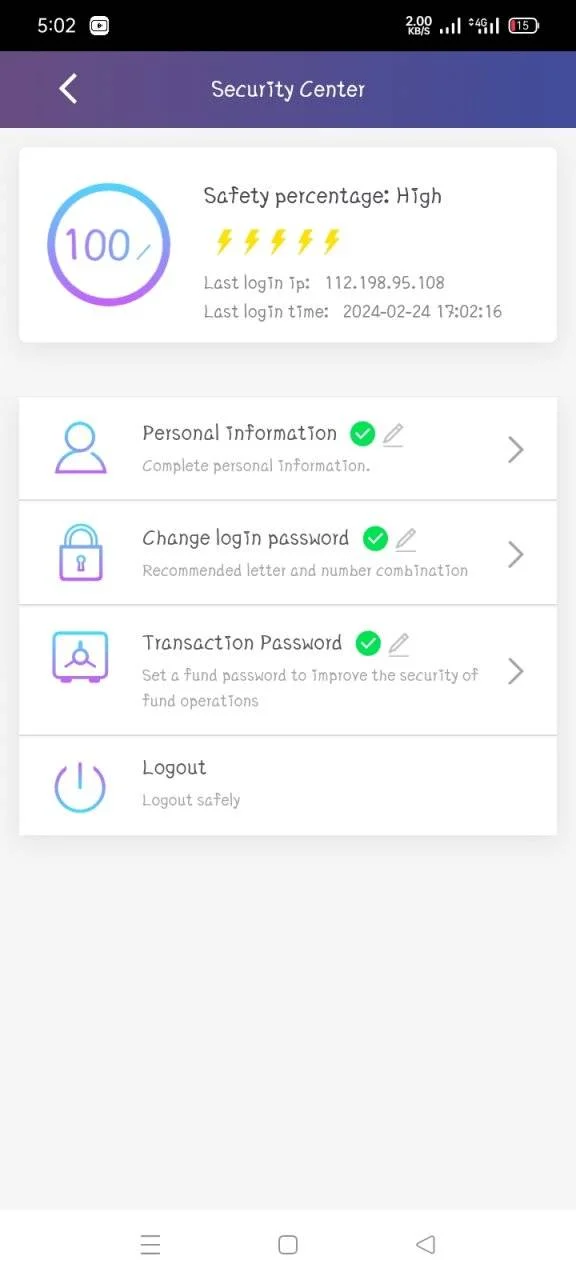Click the padlock icon for login password
Screen dimensions: 576x1280
click(80, 553)
